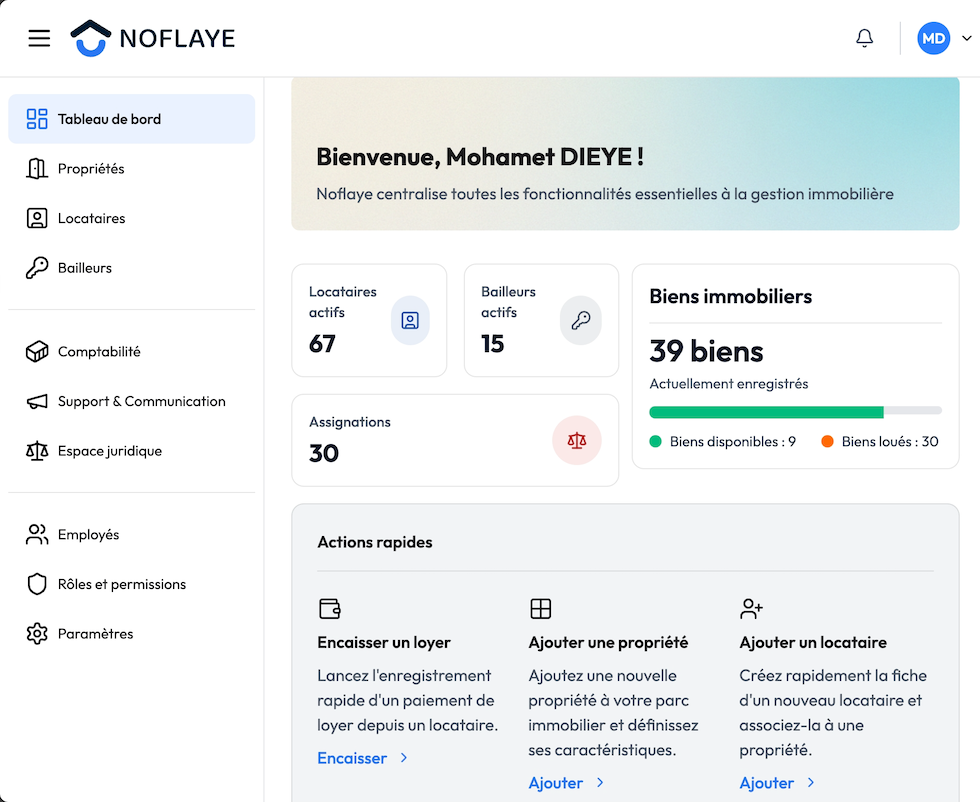Click the green biens progress bar
The height and width of the screenshot is (802, 980).
click(766, 412)
